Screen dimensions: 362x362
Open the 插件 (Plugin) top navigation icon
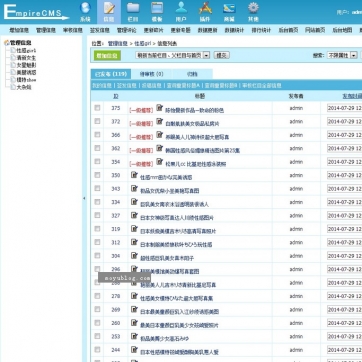(205, 12)
